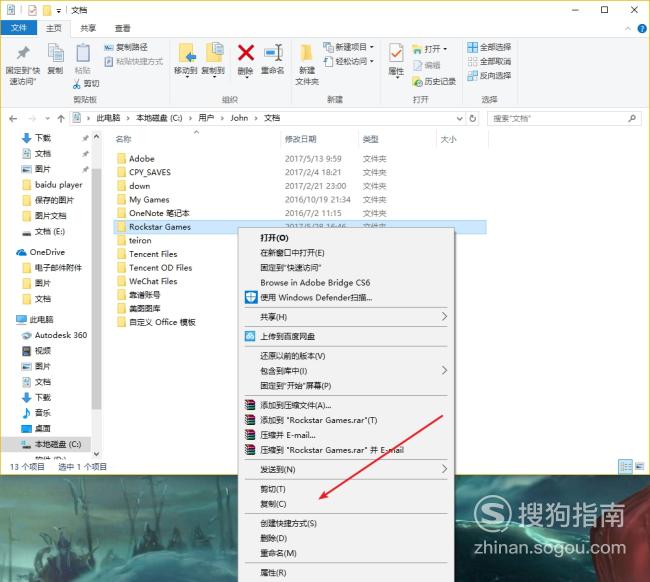The width and height of the screenshot is (650, 582).
Task: Click John in the address breadcrumb
Action: pyautogui.click(x=239, y=118)
